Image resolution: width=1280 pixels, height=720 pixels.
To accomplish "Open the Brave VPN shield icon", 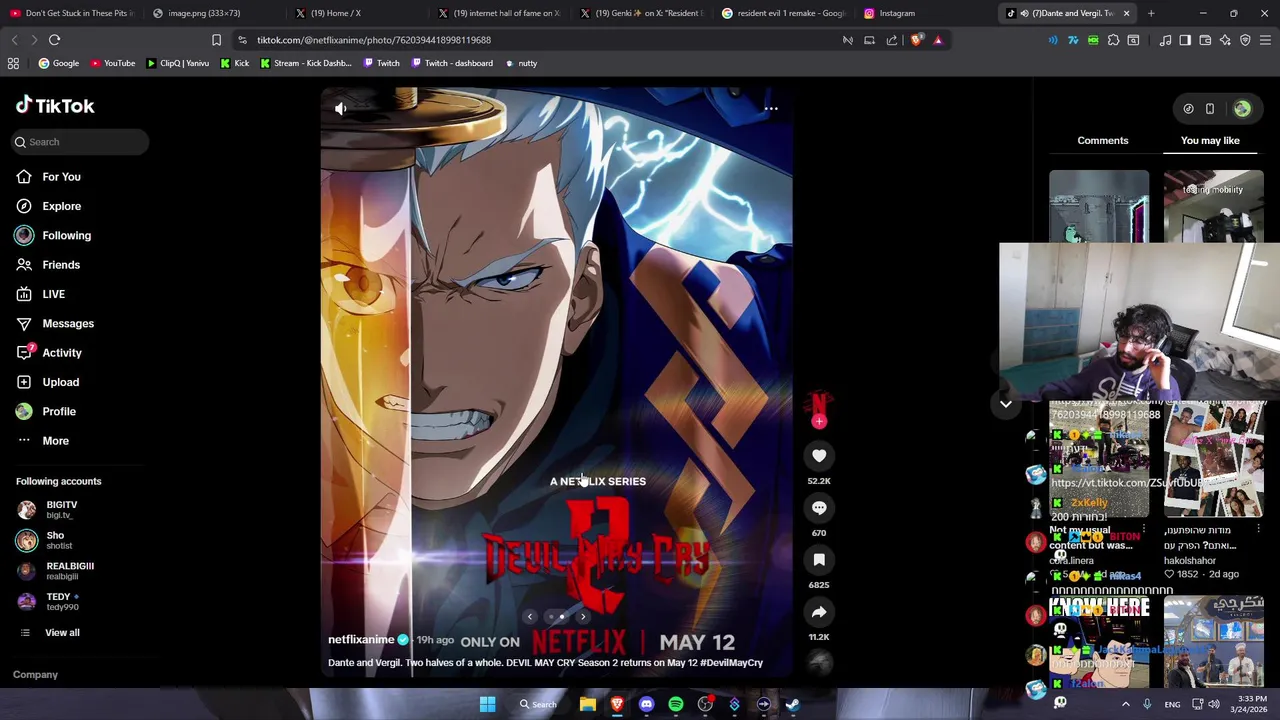I will [x=1245, y=40].
